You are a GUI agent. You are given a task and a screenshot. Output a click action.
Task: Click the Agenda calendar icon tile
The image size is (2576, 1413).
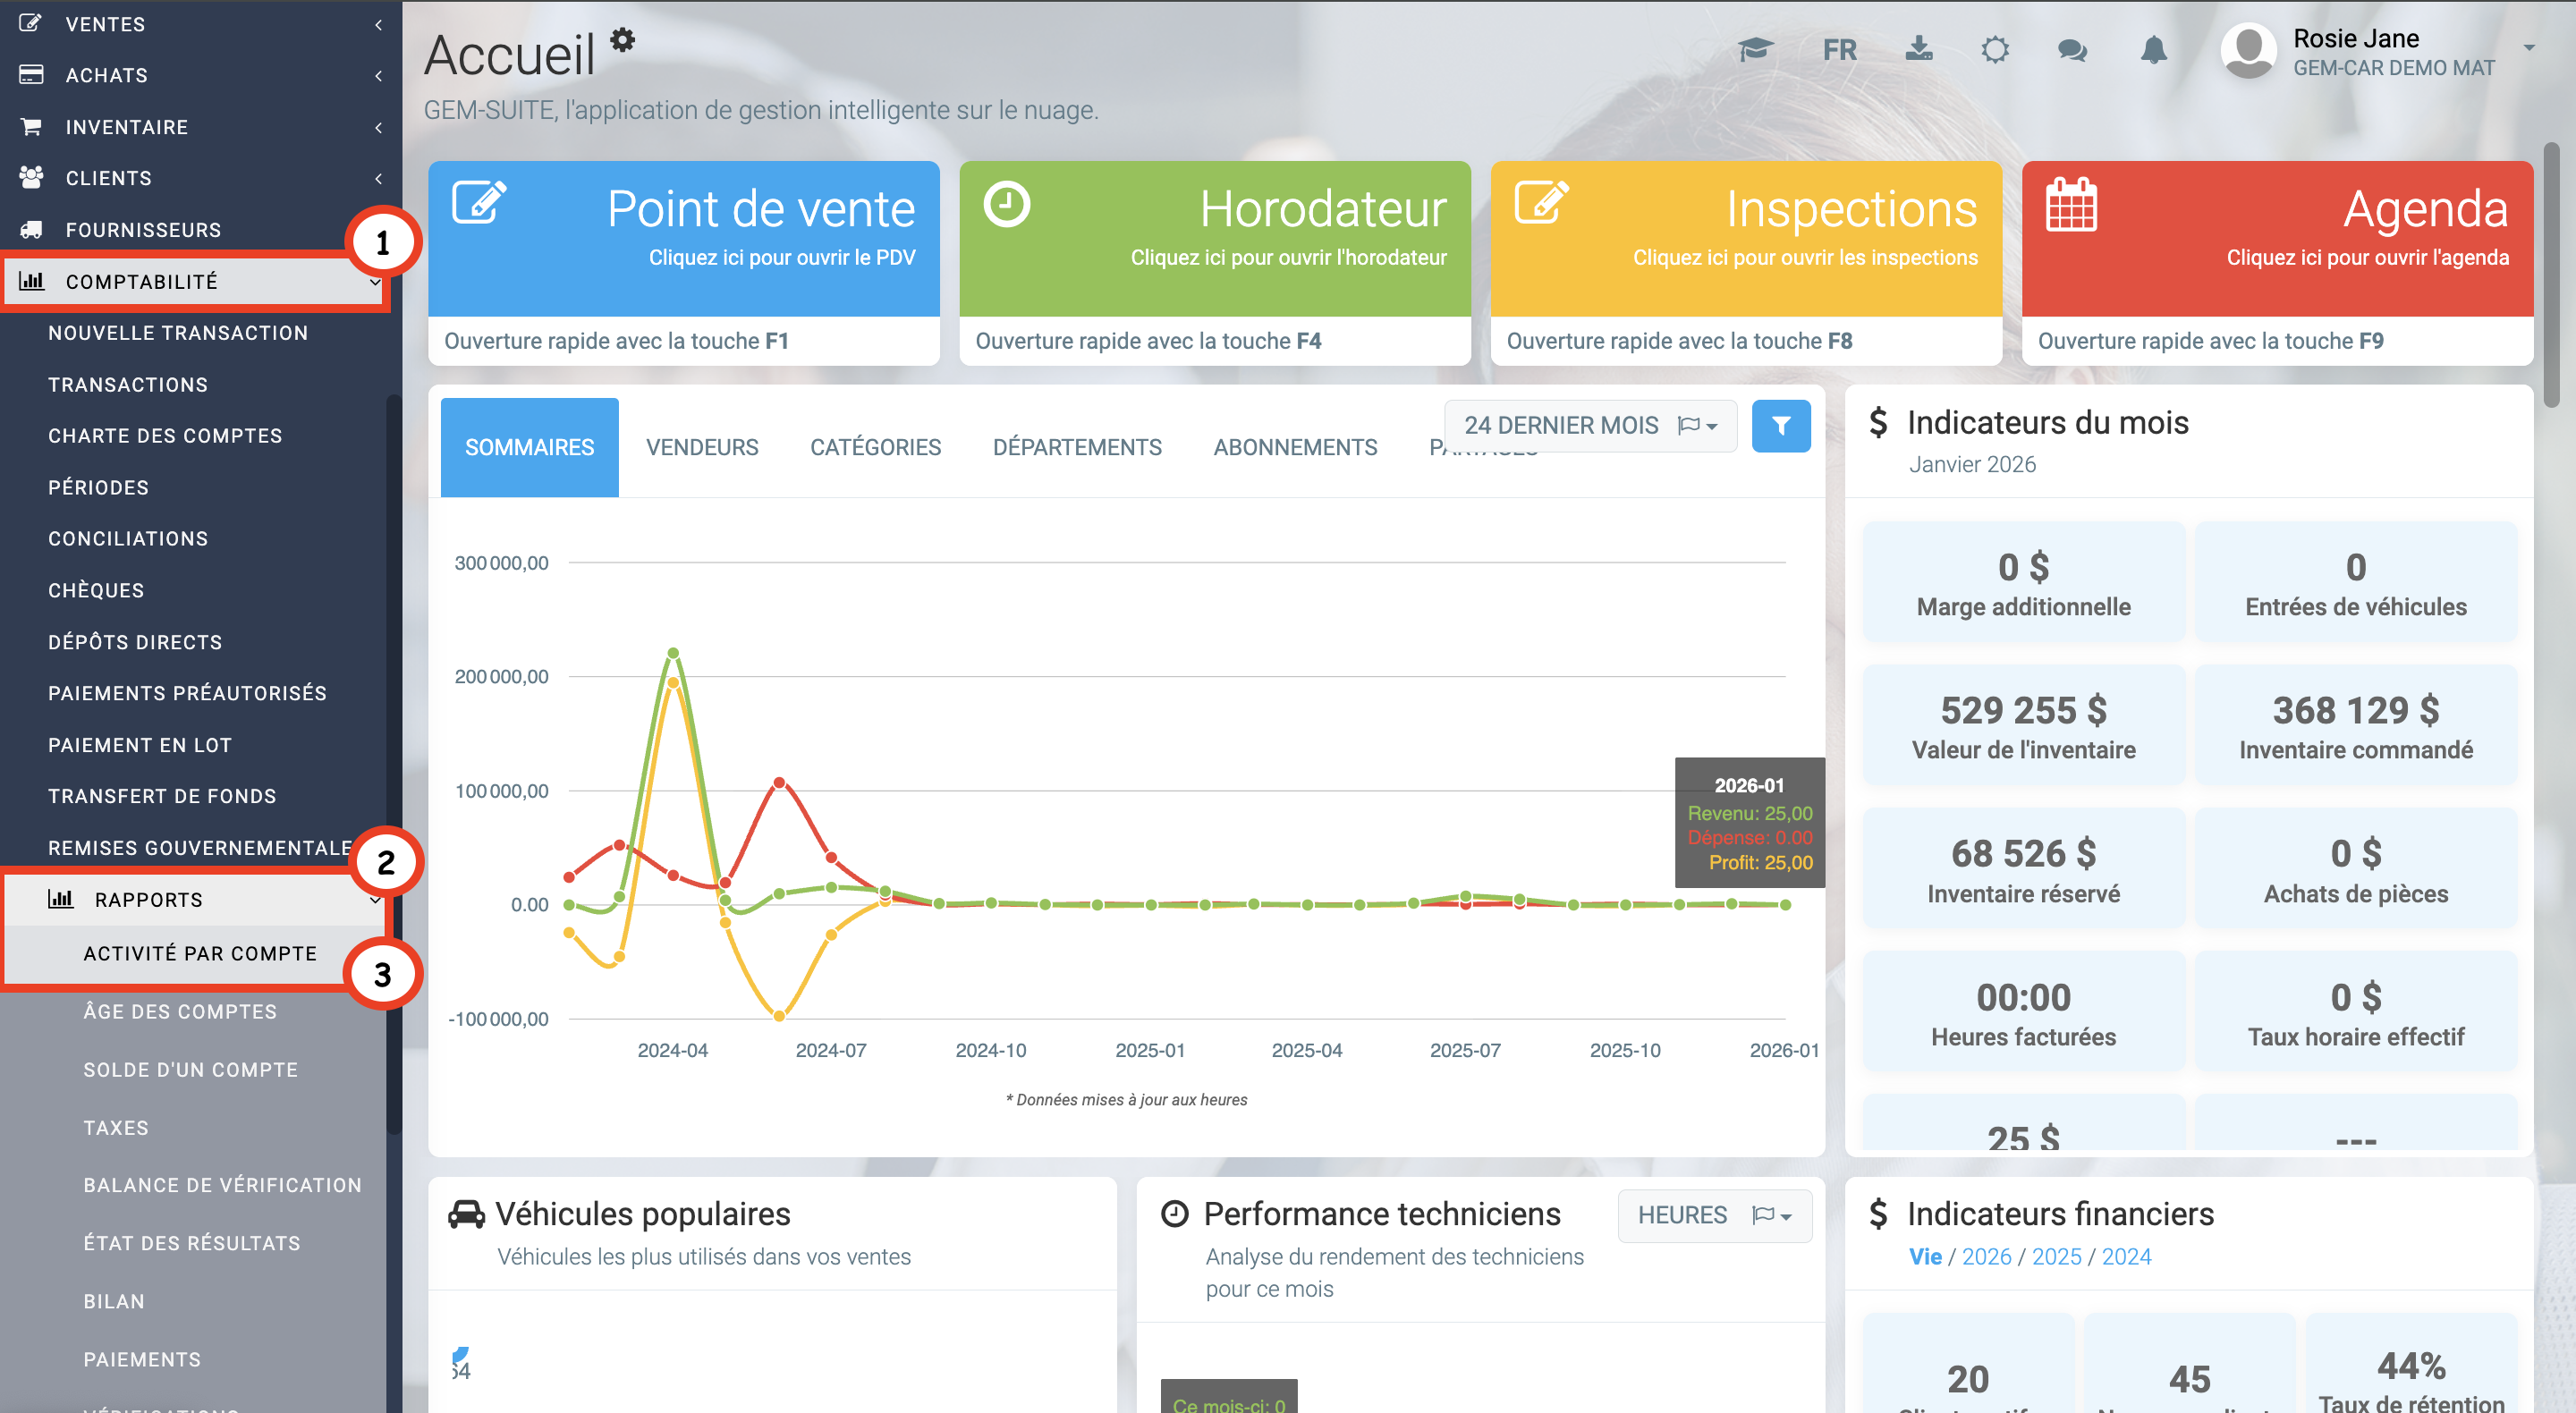click(2071, 206)
